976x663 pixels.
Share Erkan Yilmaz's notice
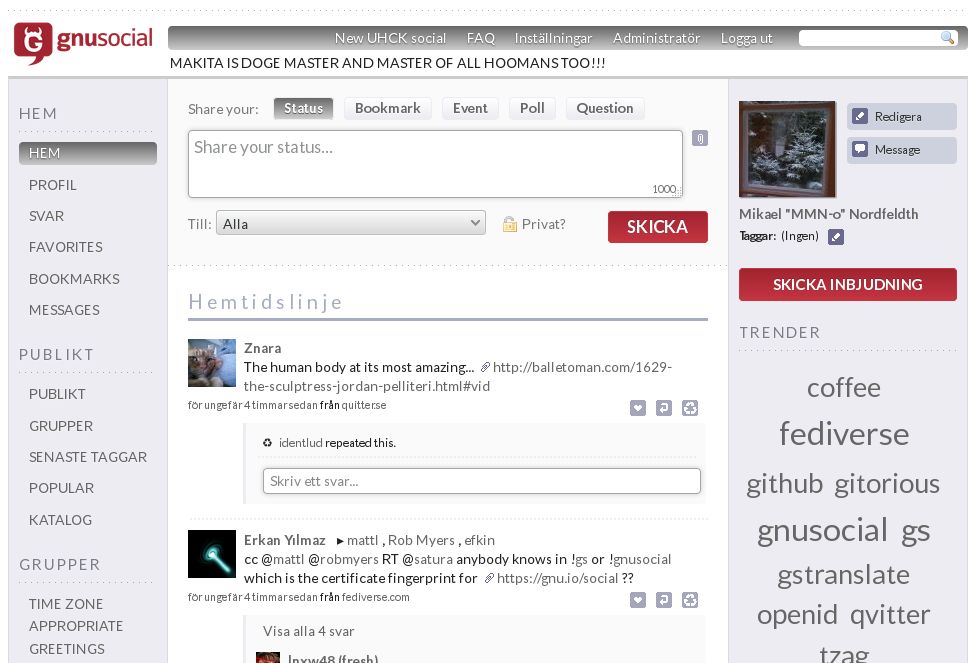tap(690, 600)
